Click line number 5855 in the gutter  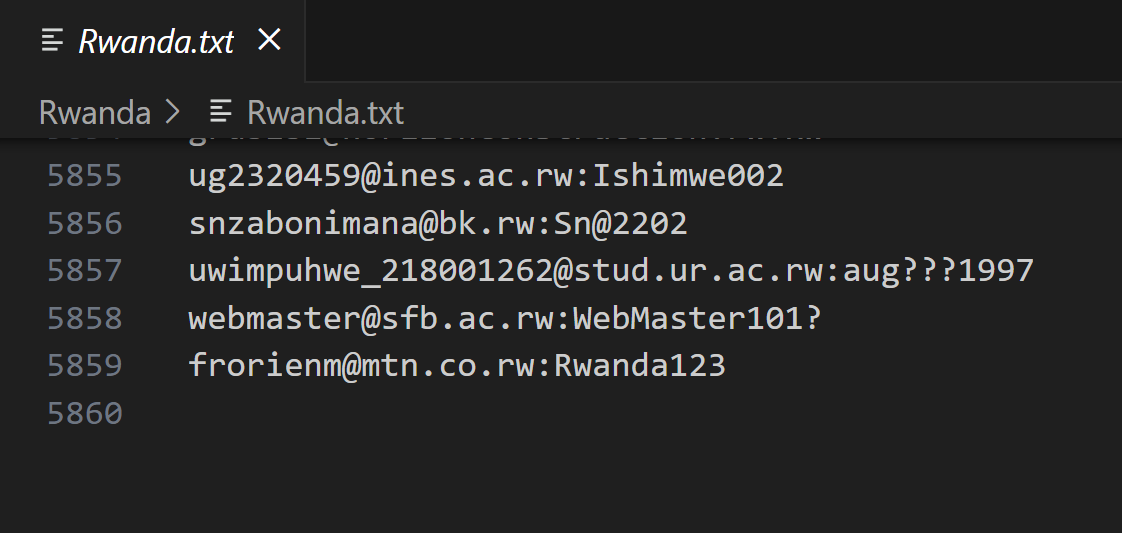point(85,176)
